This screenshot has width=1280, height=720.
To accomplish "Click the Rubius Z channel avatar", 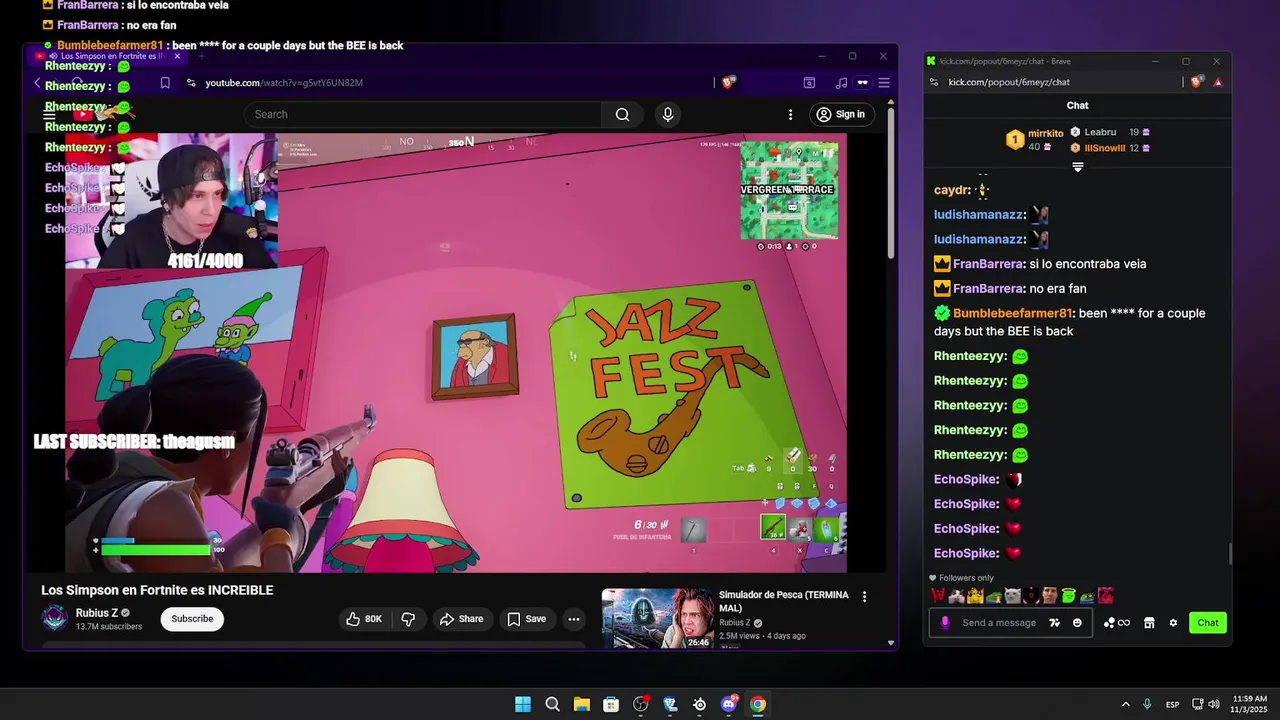I will 55,619.
